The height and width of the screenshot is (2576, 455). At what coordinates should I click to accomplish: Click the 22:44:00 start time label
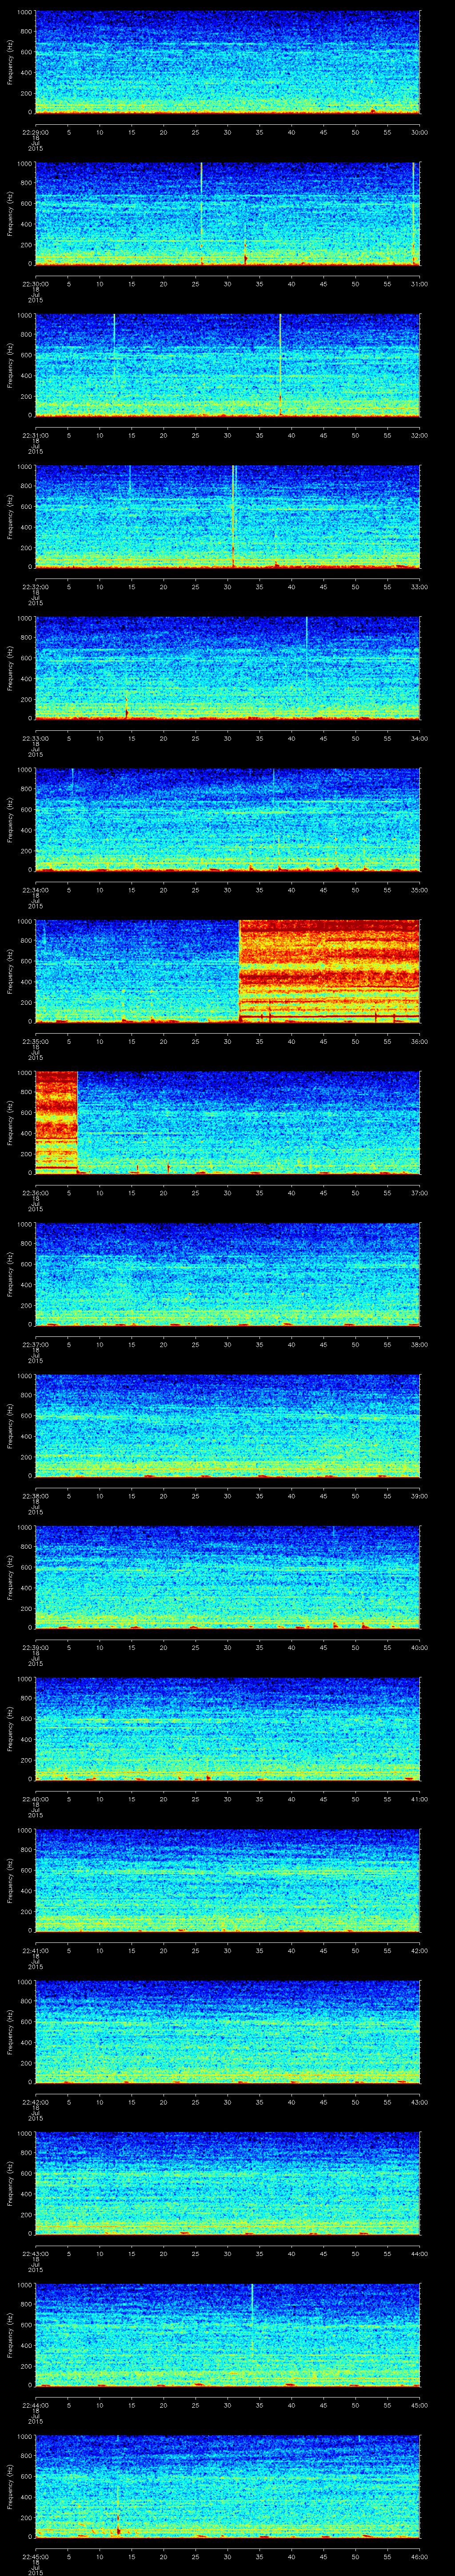[35, 2405]
